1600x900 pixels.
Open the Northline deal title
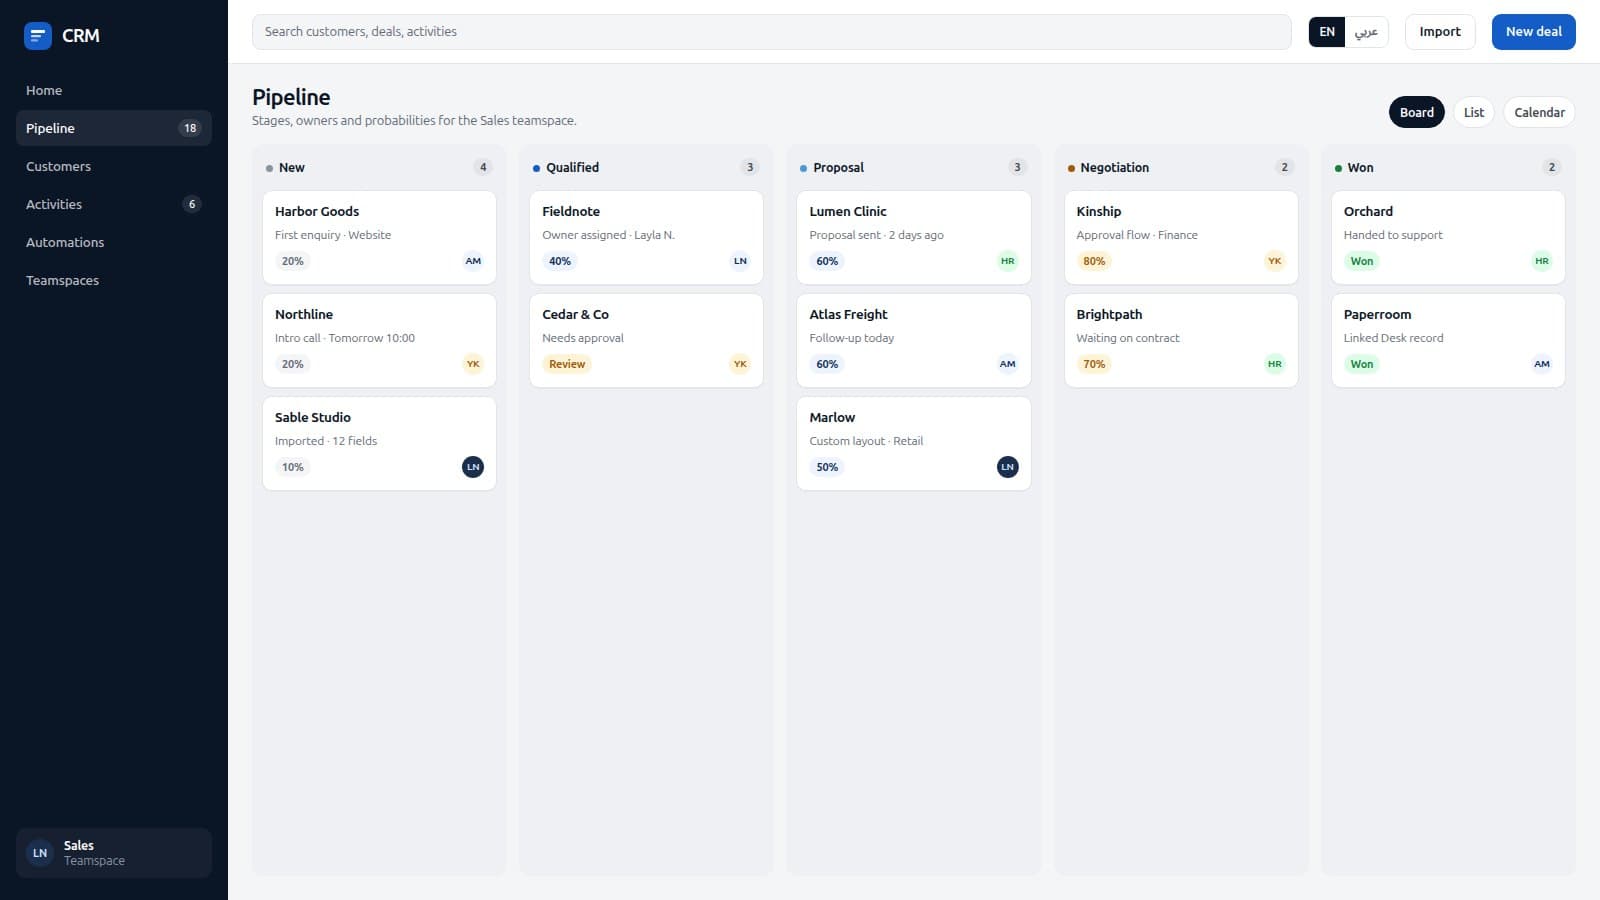(304, 315)
